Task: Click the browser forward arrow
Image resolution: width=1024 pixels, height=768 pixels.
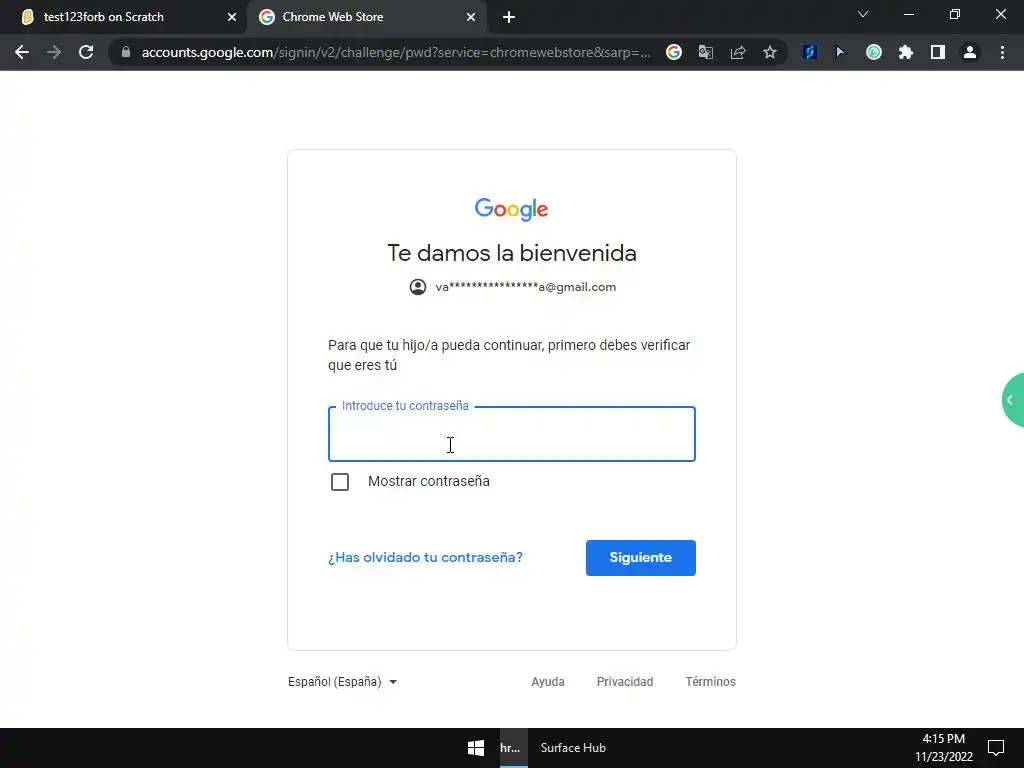Action: [54, 52]
